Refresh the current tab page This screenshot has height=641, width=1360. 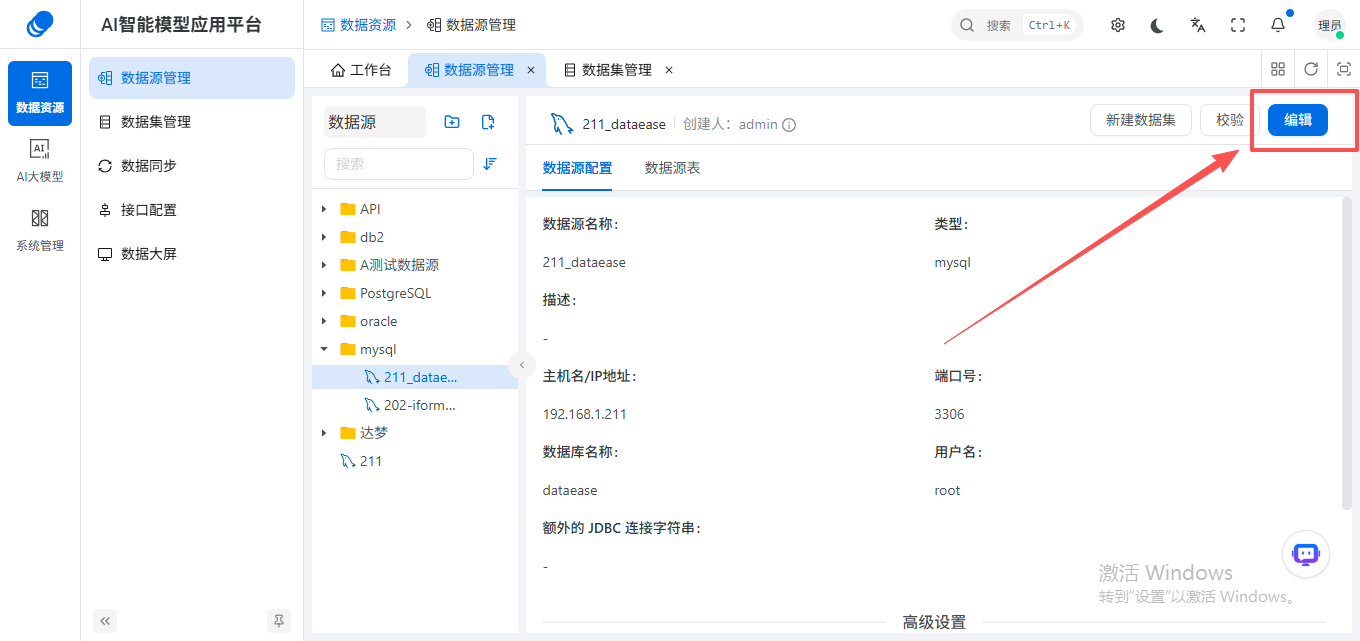[x=1311, y=69]
